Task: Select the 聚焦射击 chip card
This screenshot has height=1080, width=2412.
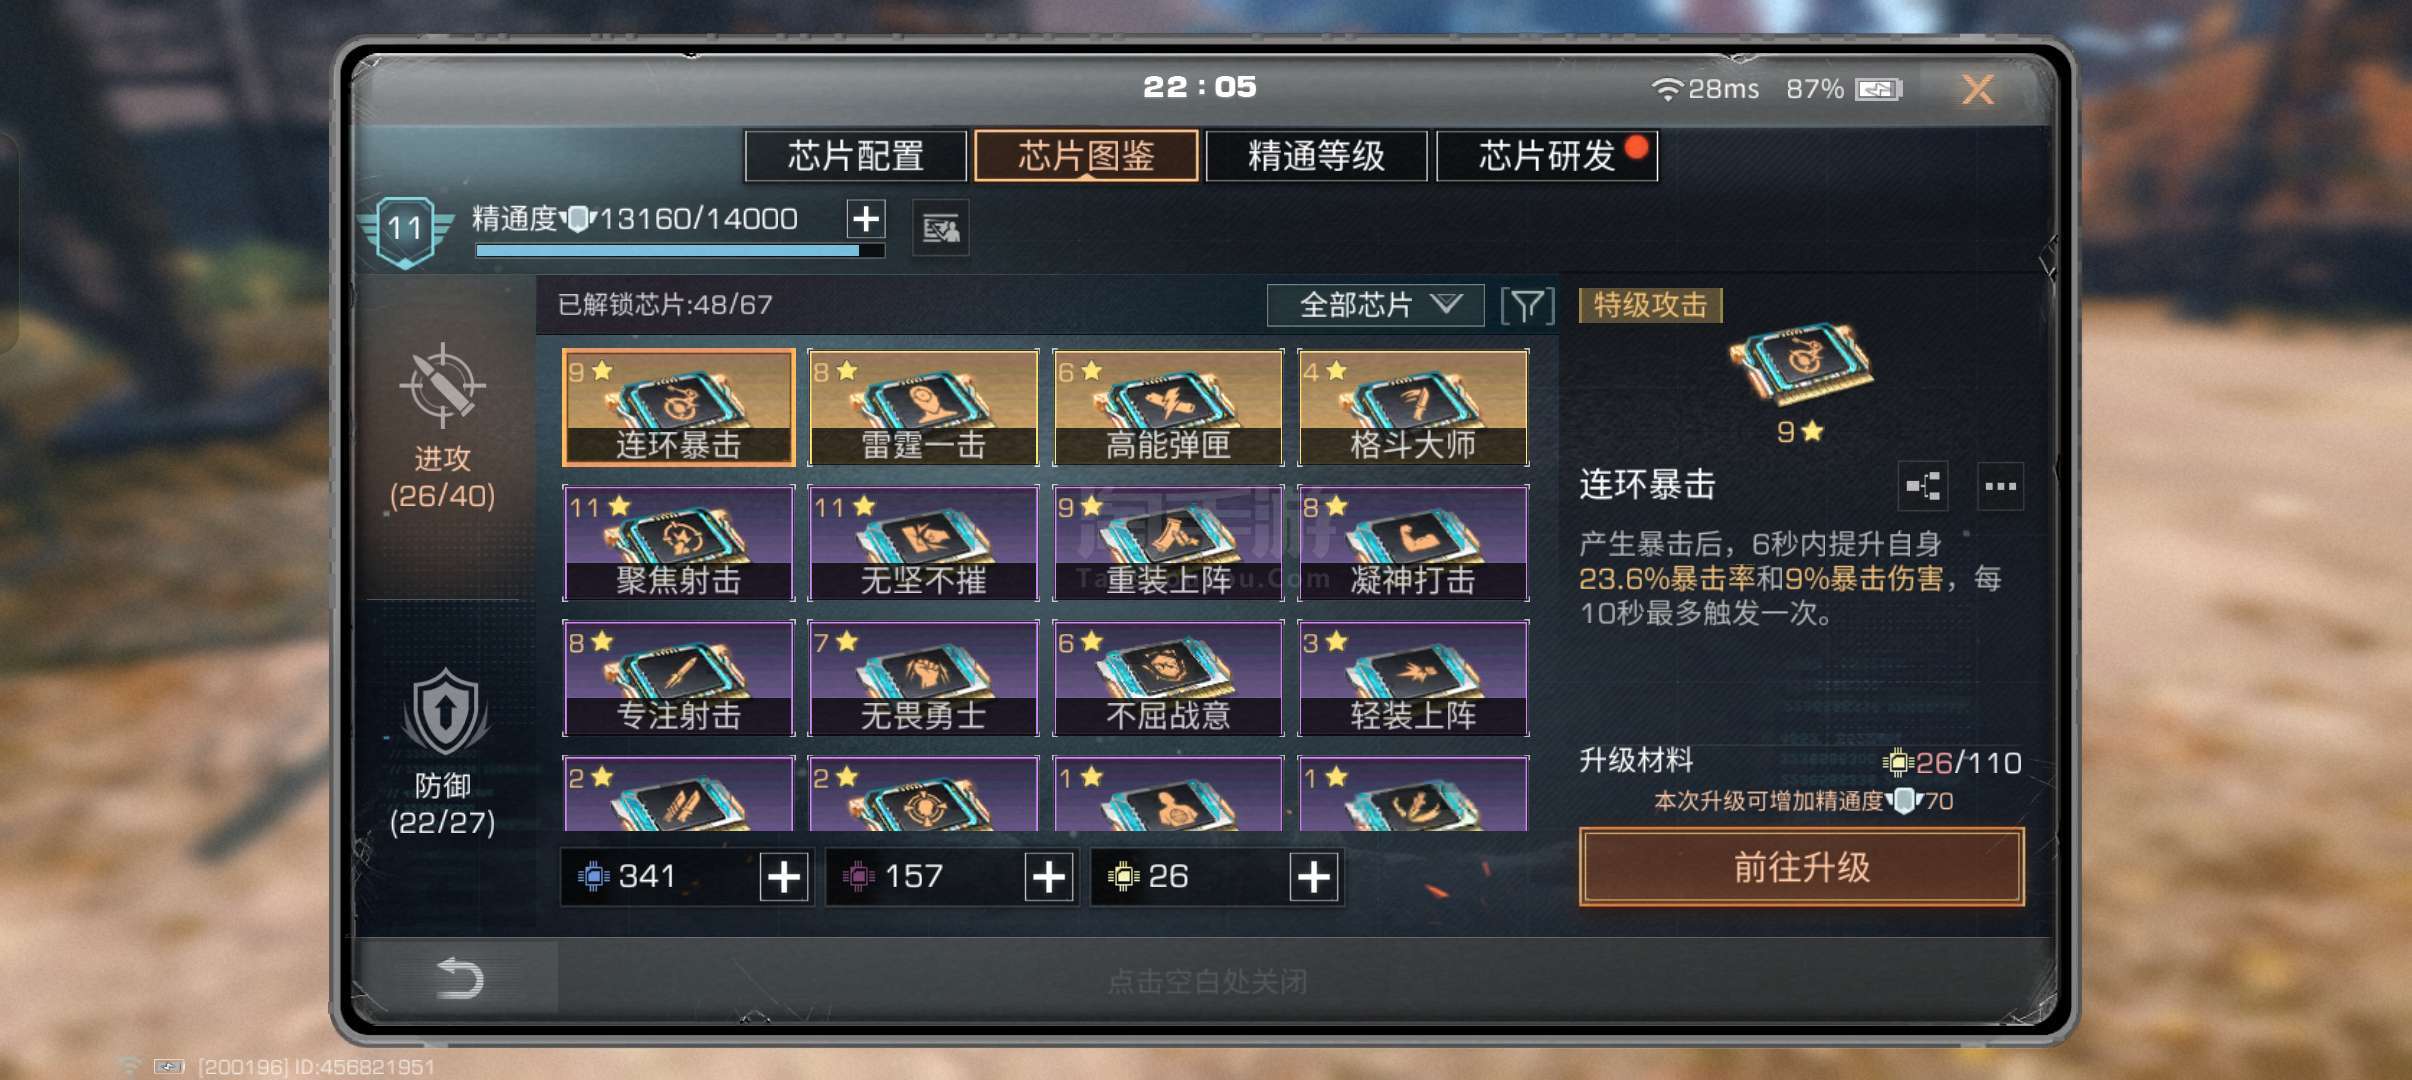Action: (679, 543)
